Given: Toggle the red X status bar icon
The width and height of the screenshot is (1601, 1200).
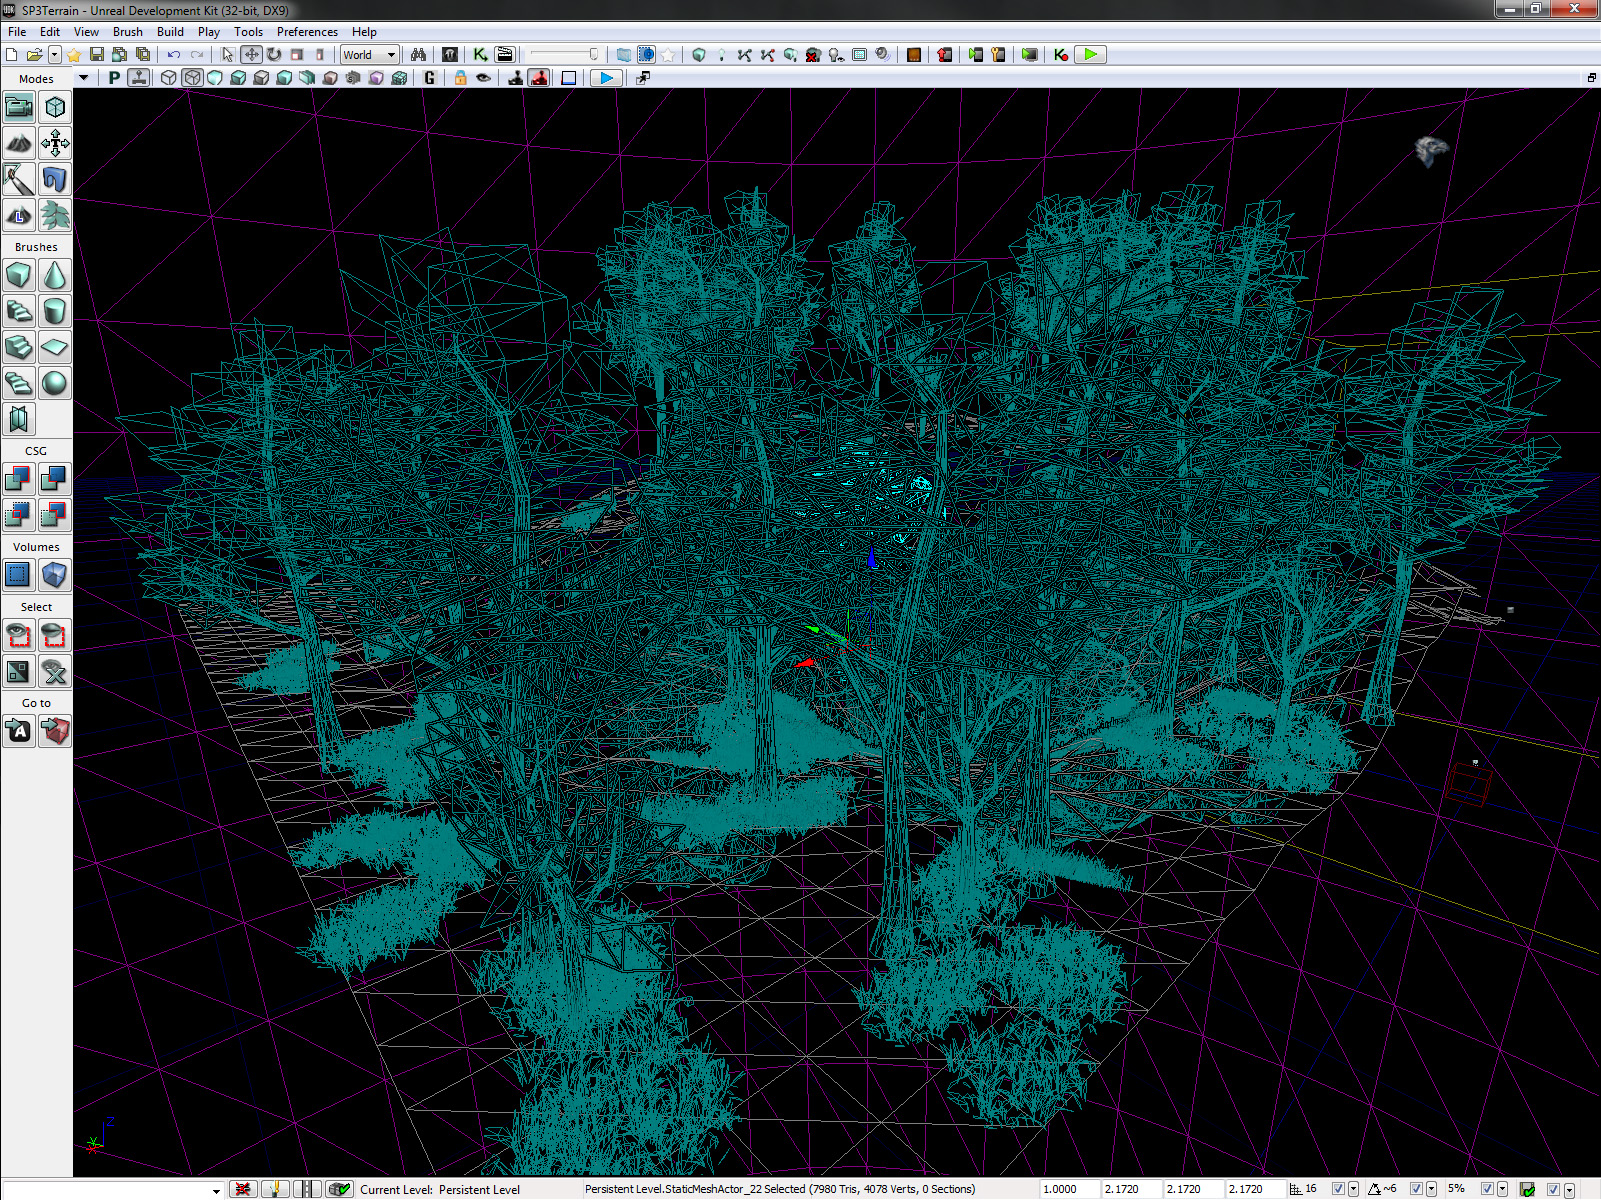Looking at the screenshot, I should pyautogui.click(x=242, y=1189).
